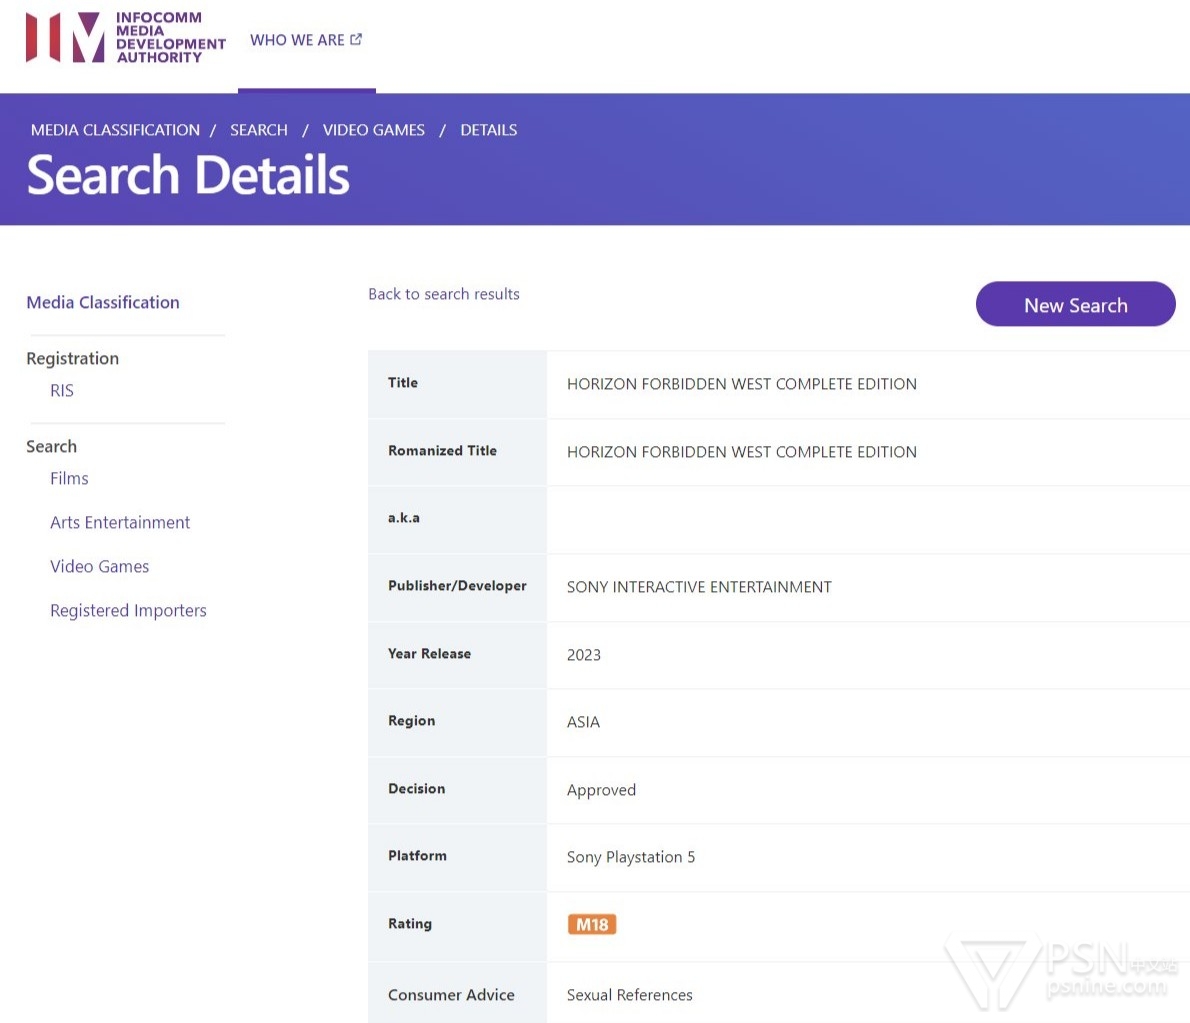Click the Approved decision value

coord(601,790)
